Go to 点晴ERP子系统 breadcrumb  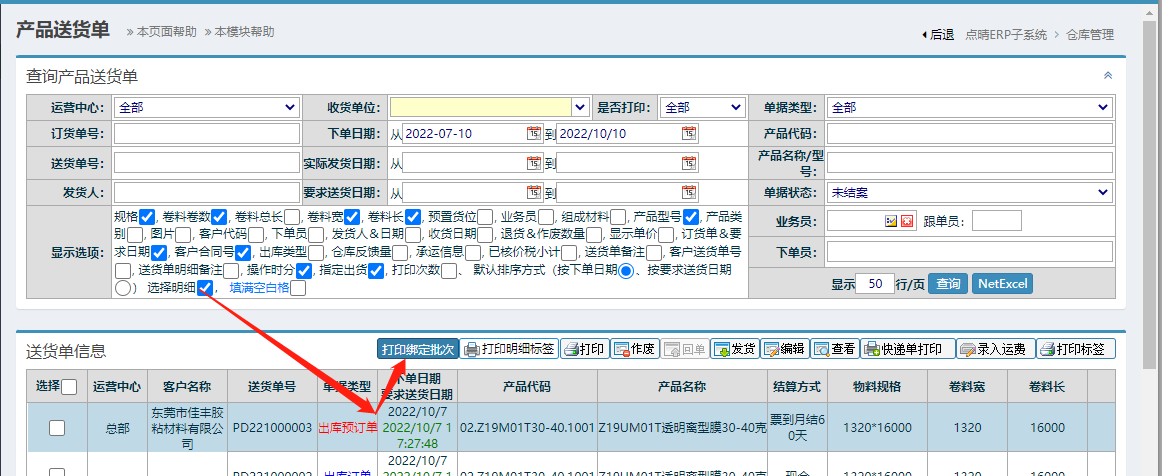click(x=1006, y=34)
